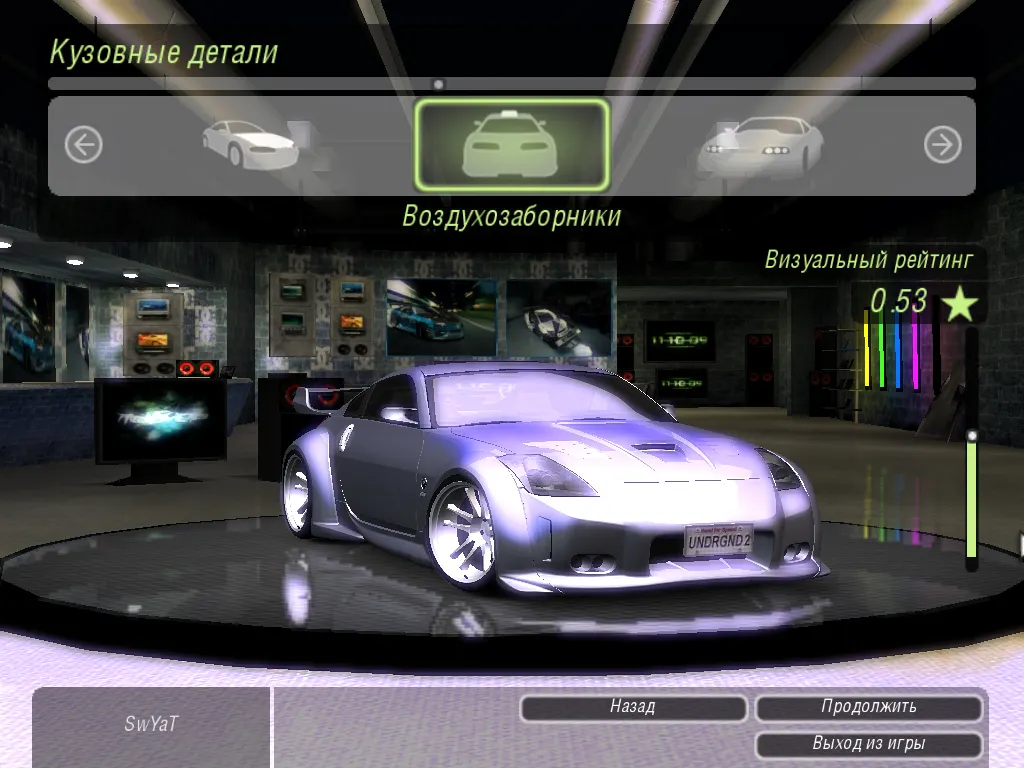Click the yellow star rating icon

959,303
